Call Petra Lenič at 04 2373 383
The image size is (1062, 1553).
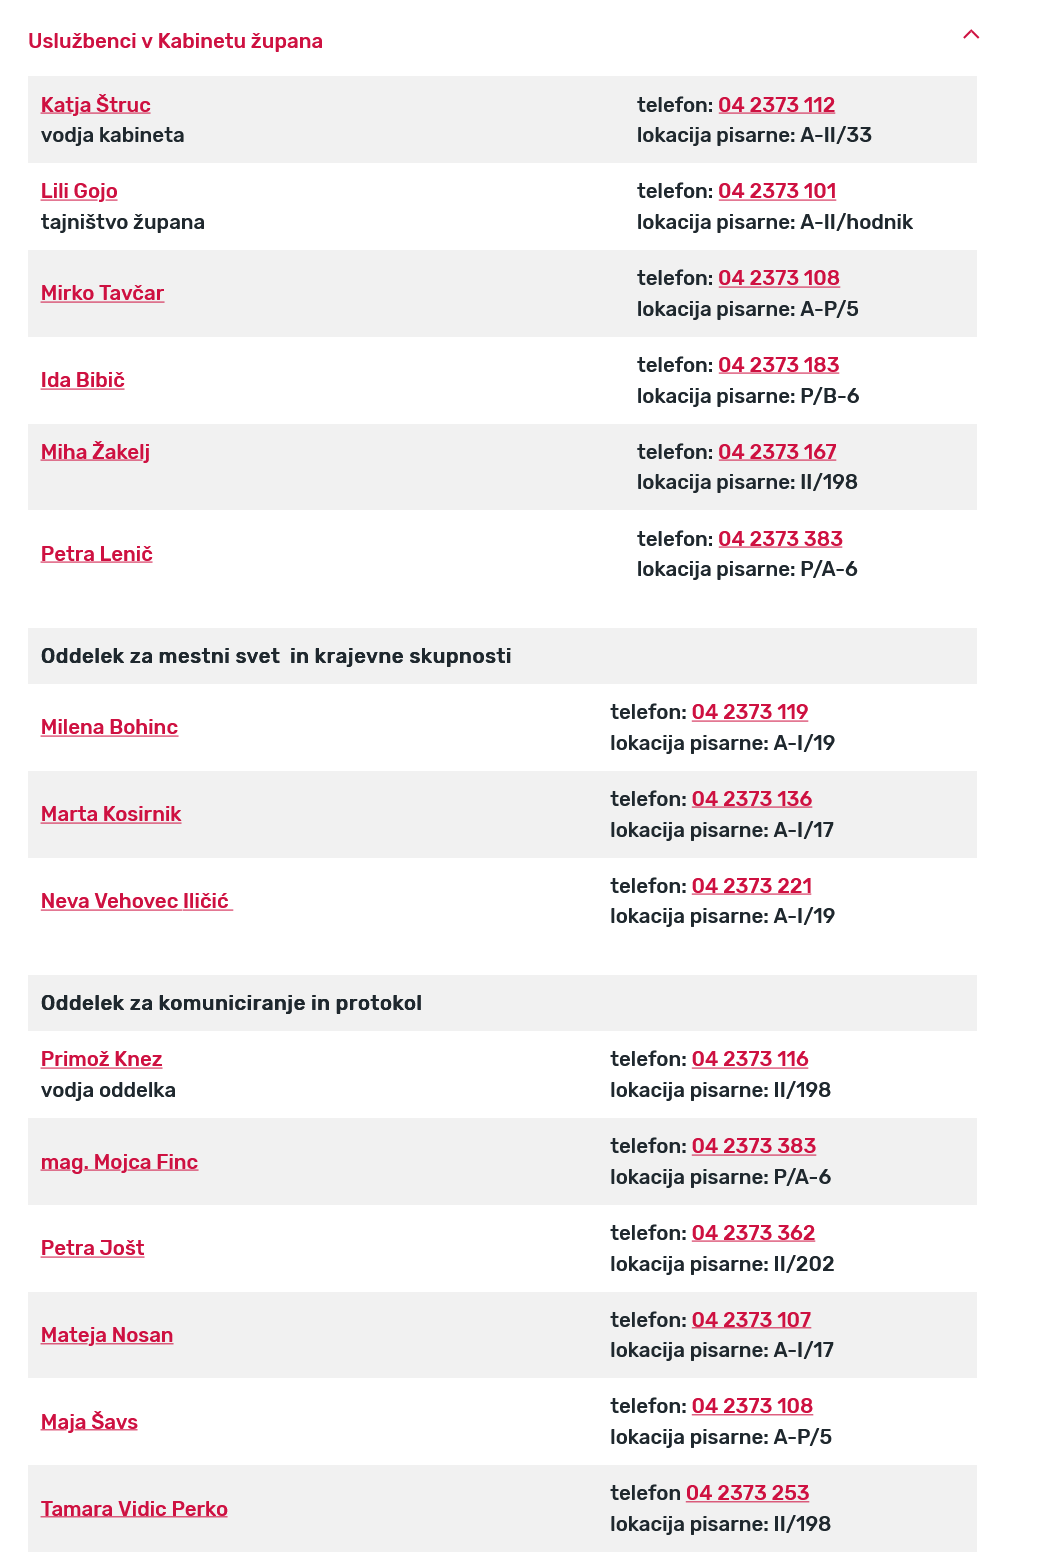pos(780,539)
